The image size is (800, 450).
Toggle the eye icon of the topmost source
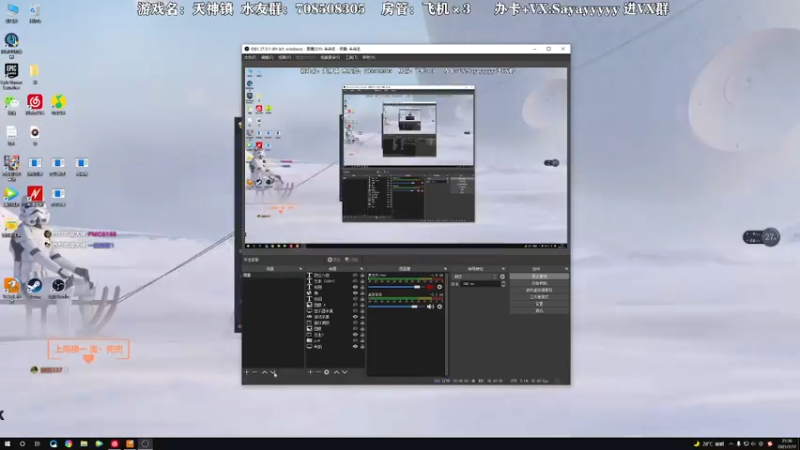355,276
